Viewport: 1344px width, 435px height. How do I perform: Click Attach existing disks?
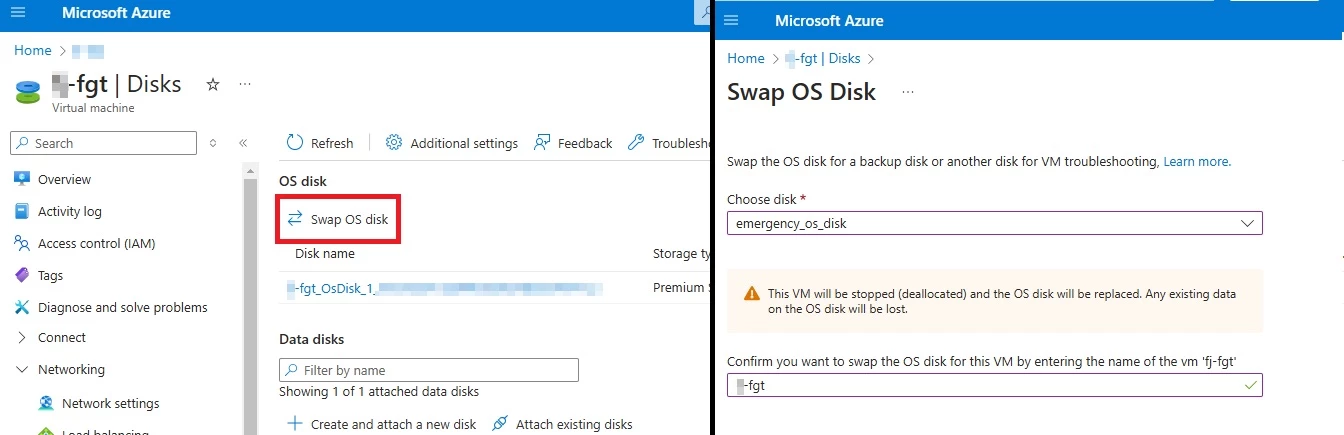tap(563, 424)
